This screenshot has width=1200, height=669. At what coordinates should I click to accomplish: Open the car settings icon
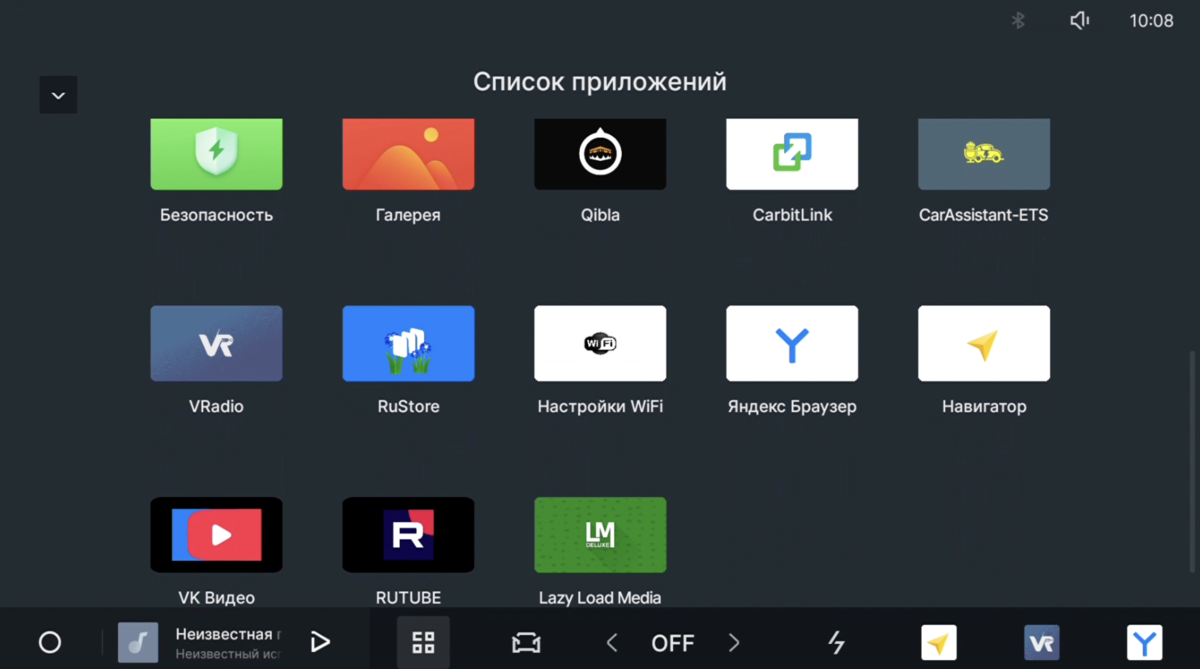[x=526, y=643]
